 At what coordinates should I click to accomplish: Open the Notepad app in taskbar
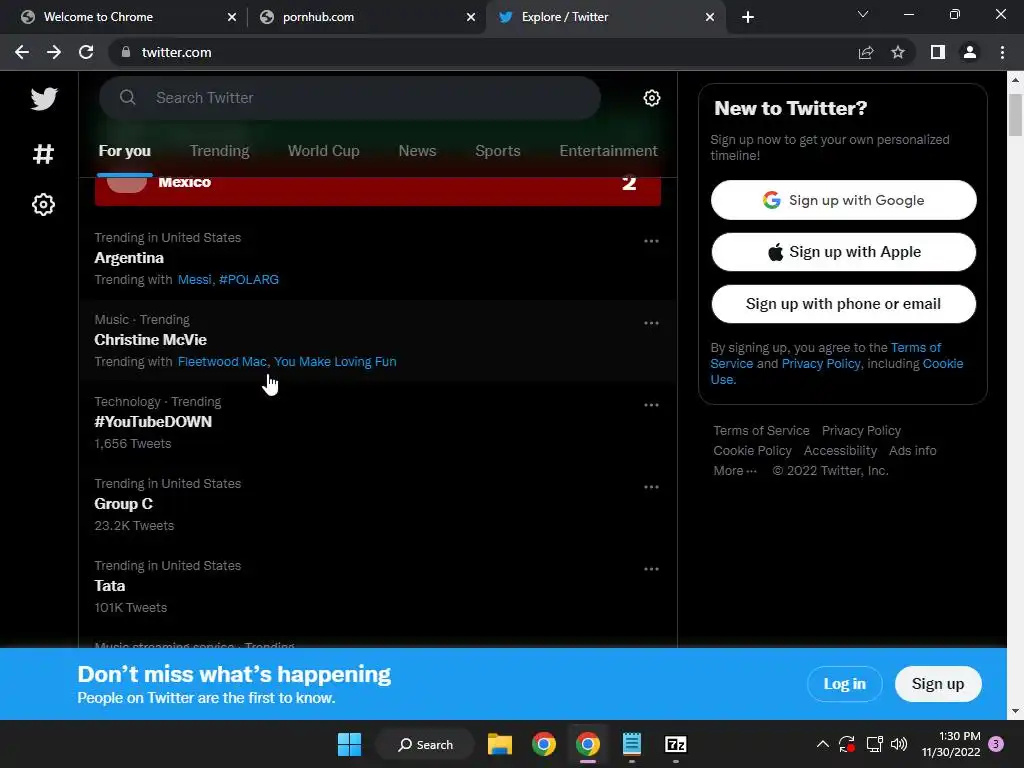coord(632,744)
